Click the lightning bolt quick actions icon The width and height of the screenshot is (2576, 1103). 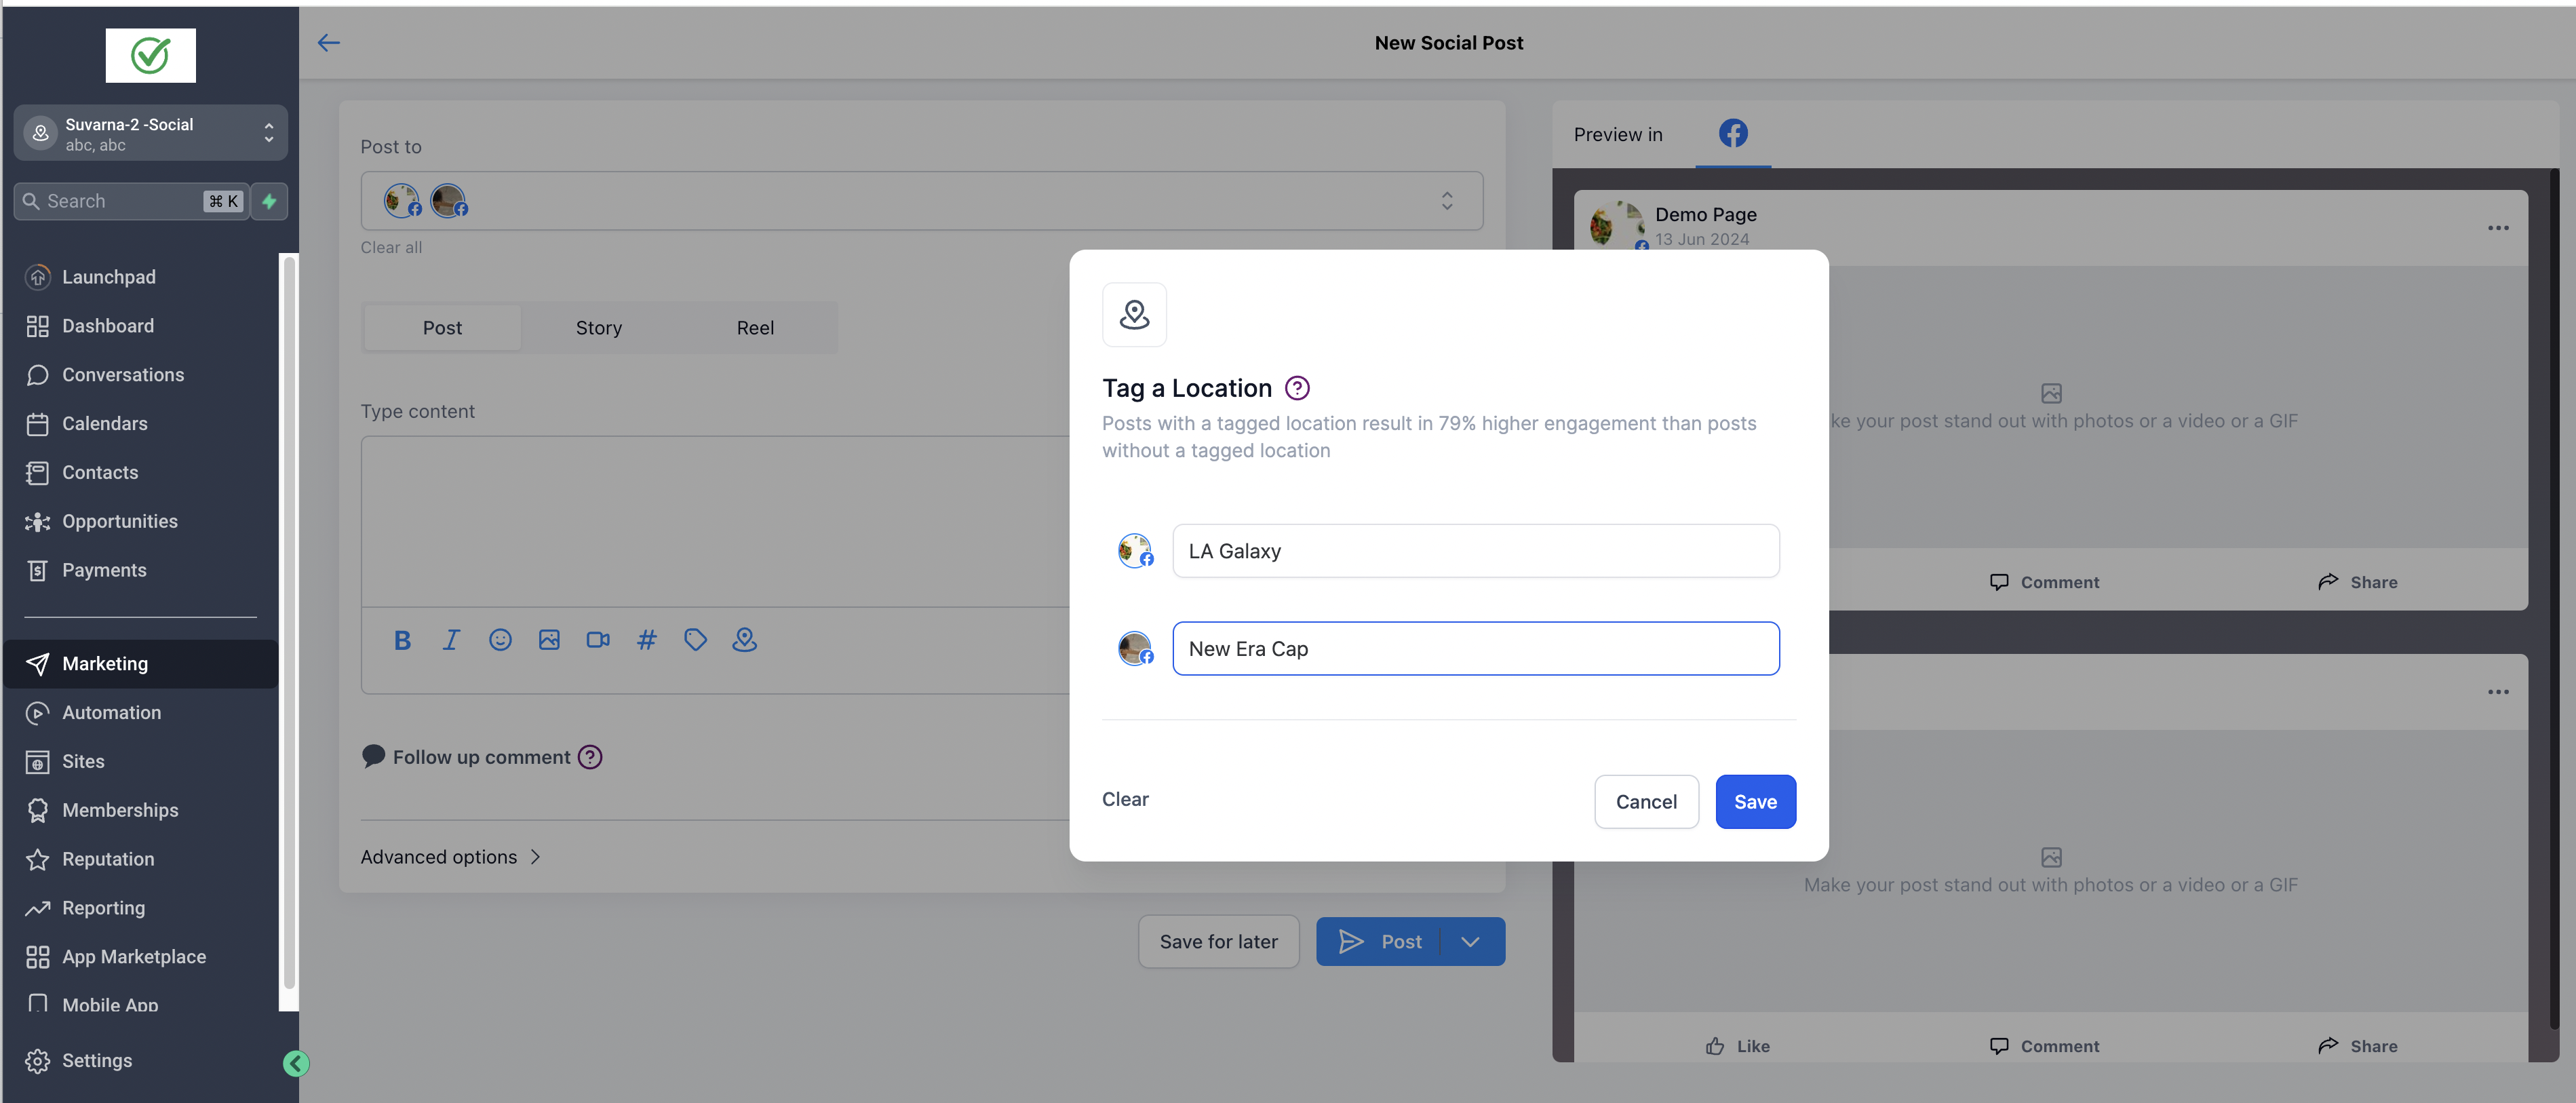tap(269, 201)
